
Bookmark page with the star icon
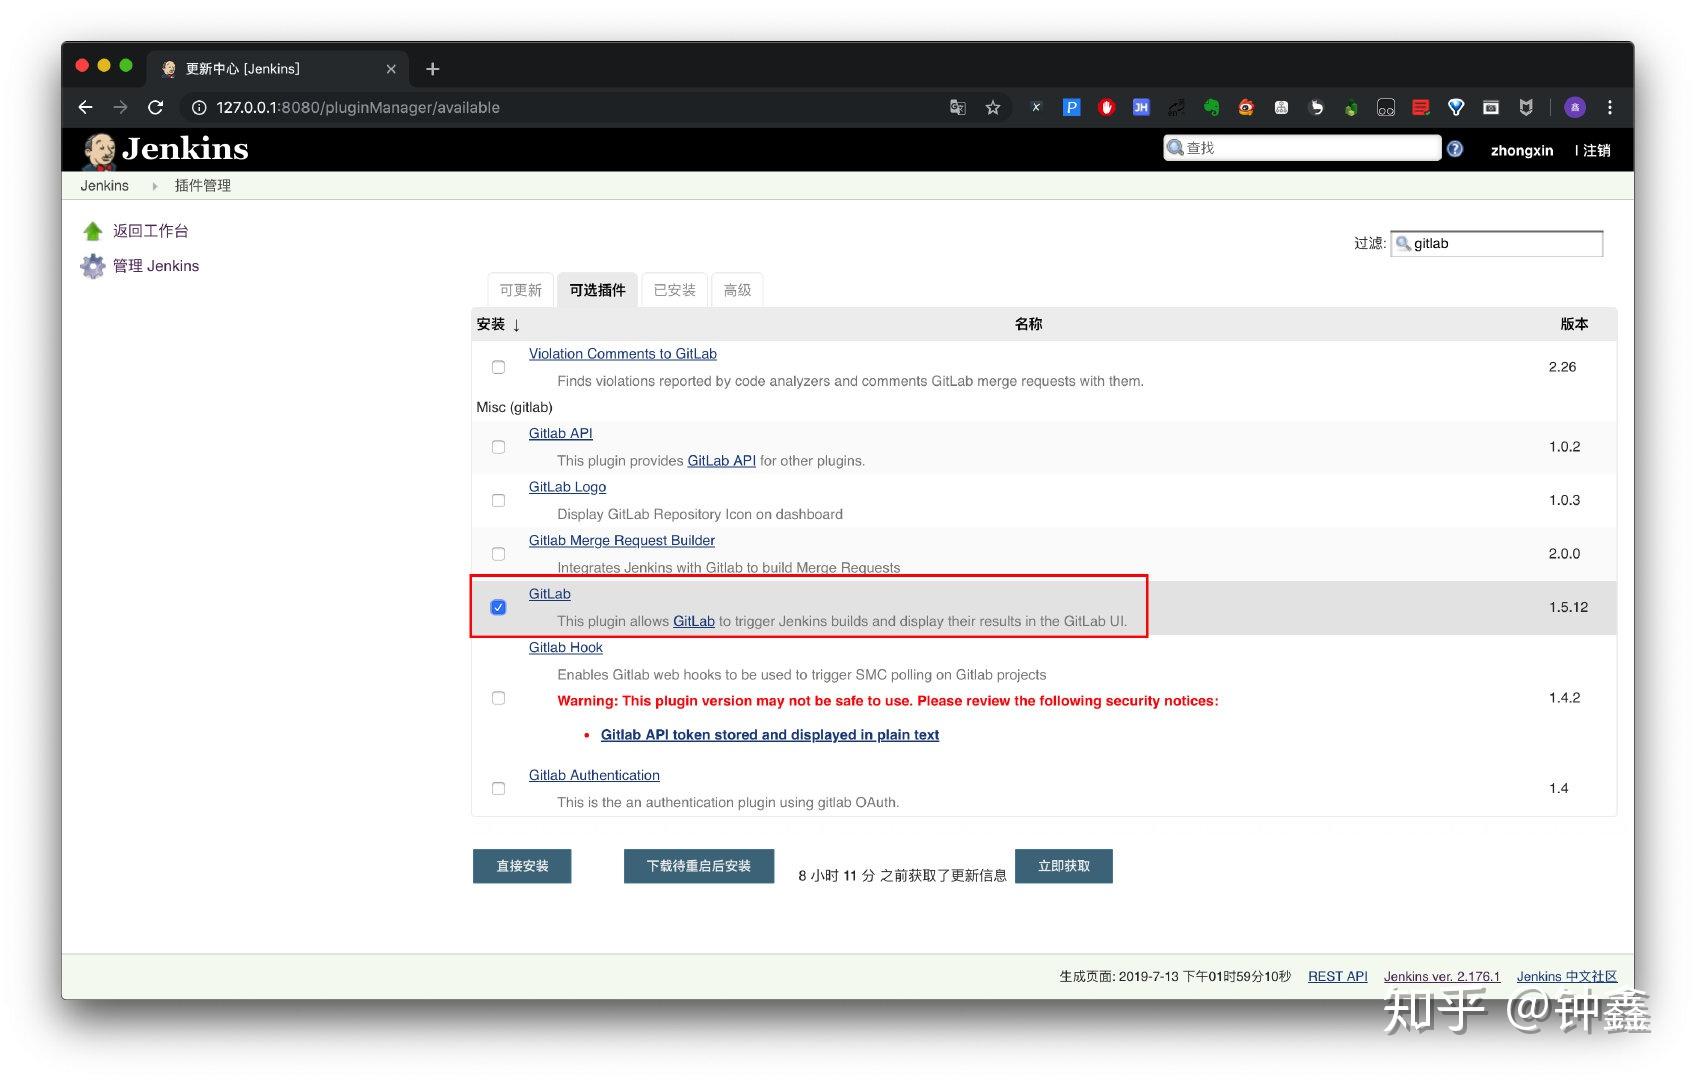point(993,108)
